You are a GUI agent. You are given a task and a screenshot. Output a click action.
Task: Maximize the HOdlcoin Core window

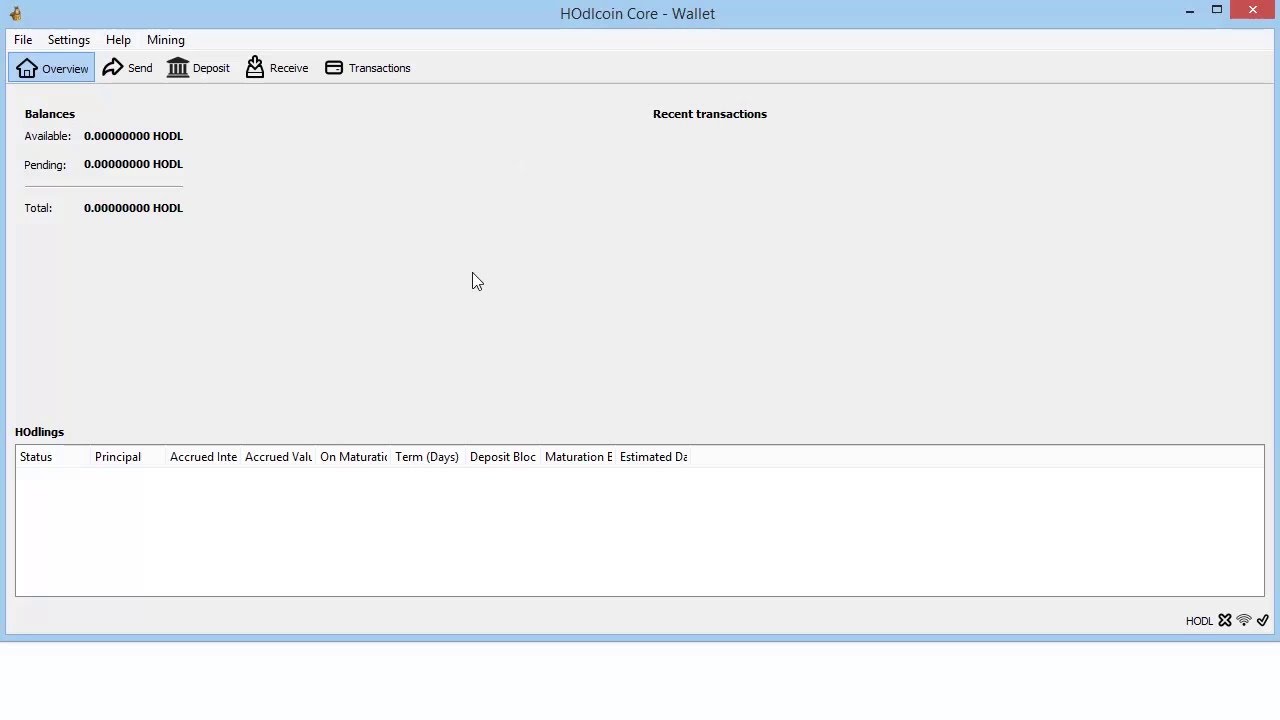pyautogui.click(x=1217, y=10)
